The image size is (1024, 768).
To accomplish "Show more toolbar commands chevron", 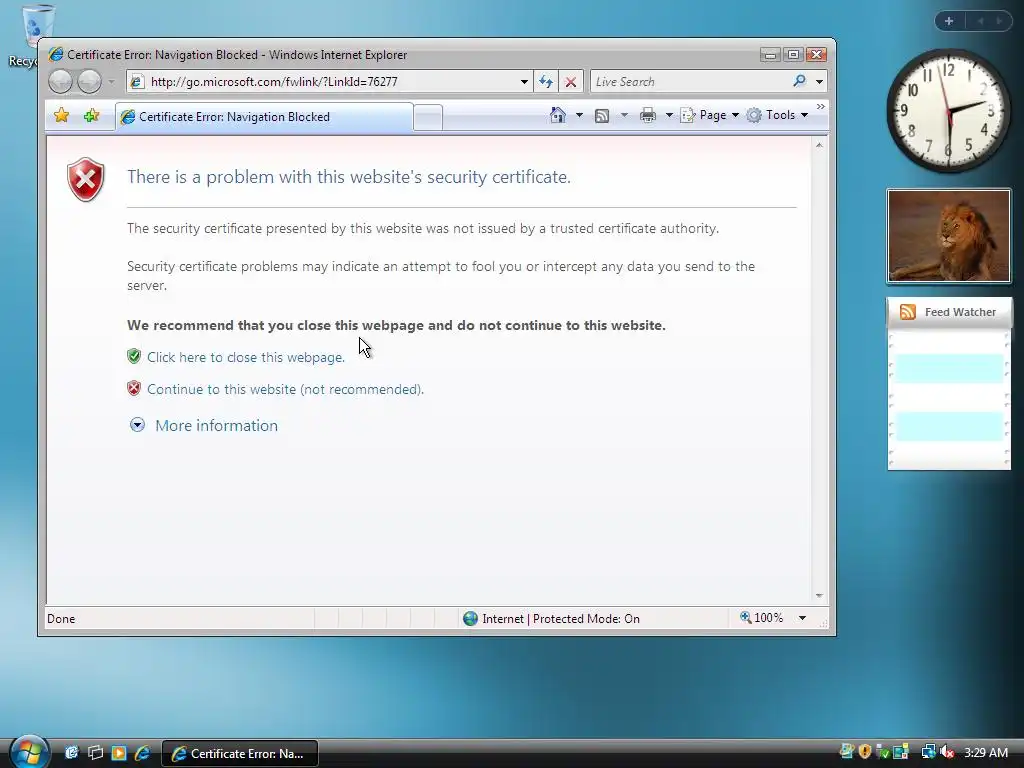I will 820,106.
